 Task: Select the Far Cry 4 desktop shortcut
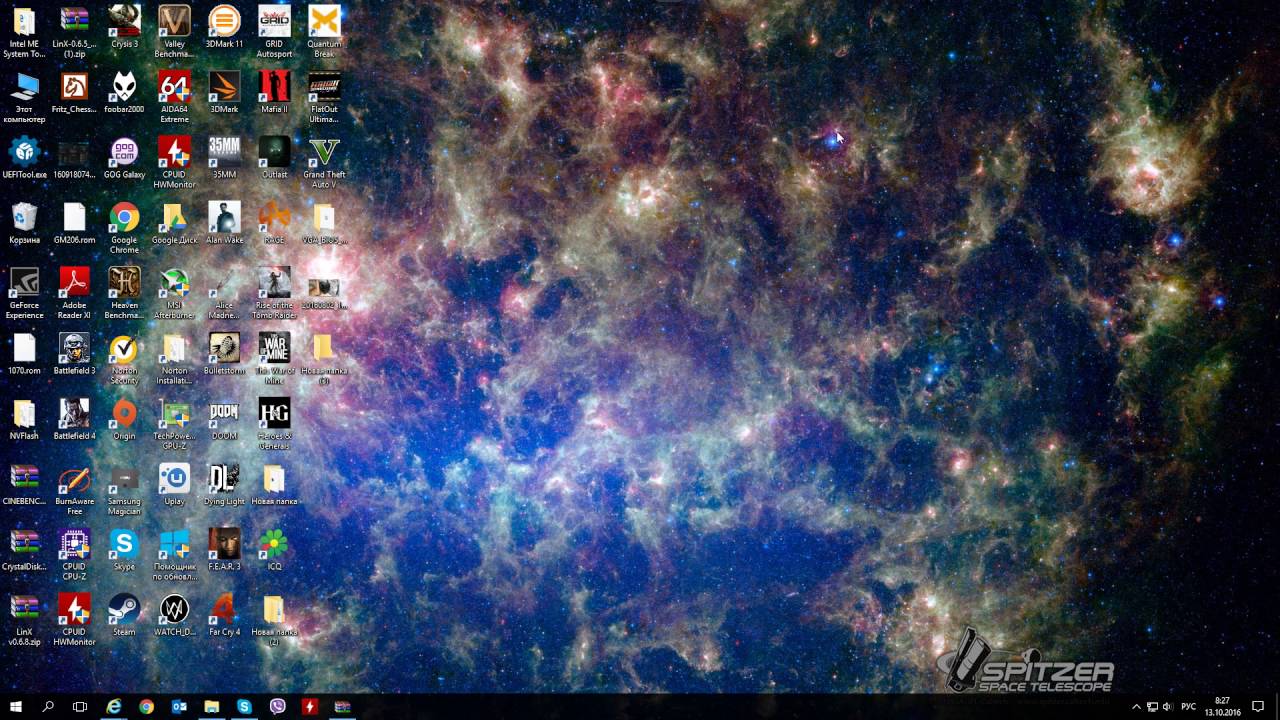(x=224, y=616)
